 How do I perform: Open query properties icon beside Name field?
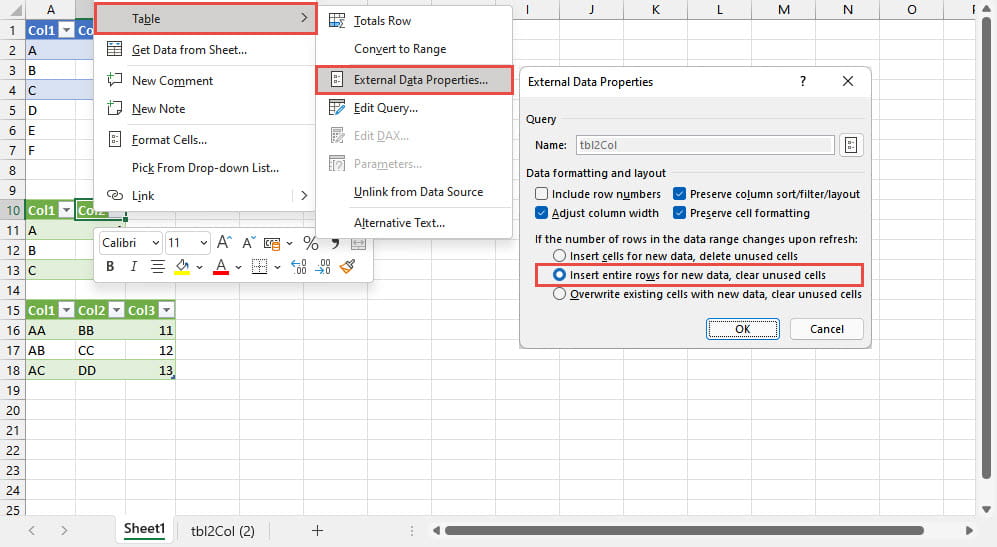coord(851,145)
